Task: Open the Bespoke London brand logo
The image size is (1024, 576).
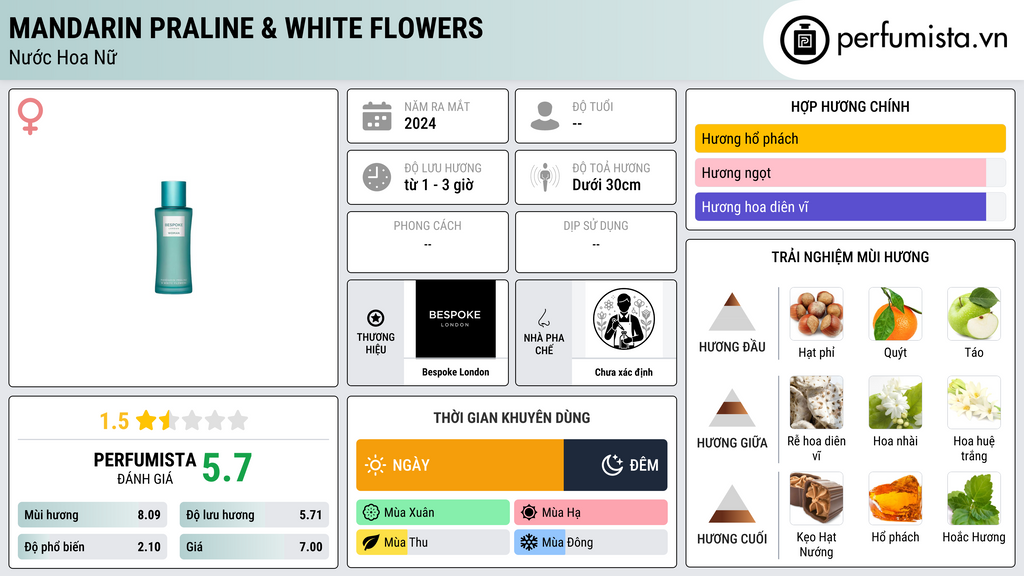Action: 455,319
